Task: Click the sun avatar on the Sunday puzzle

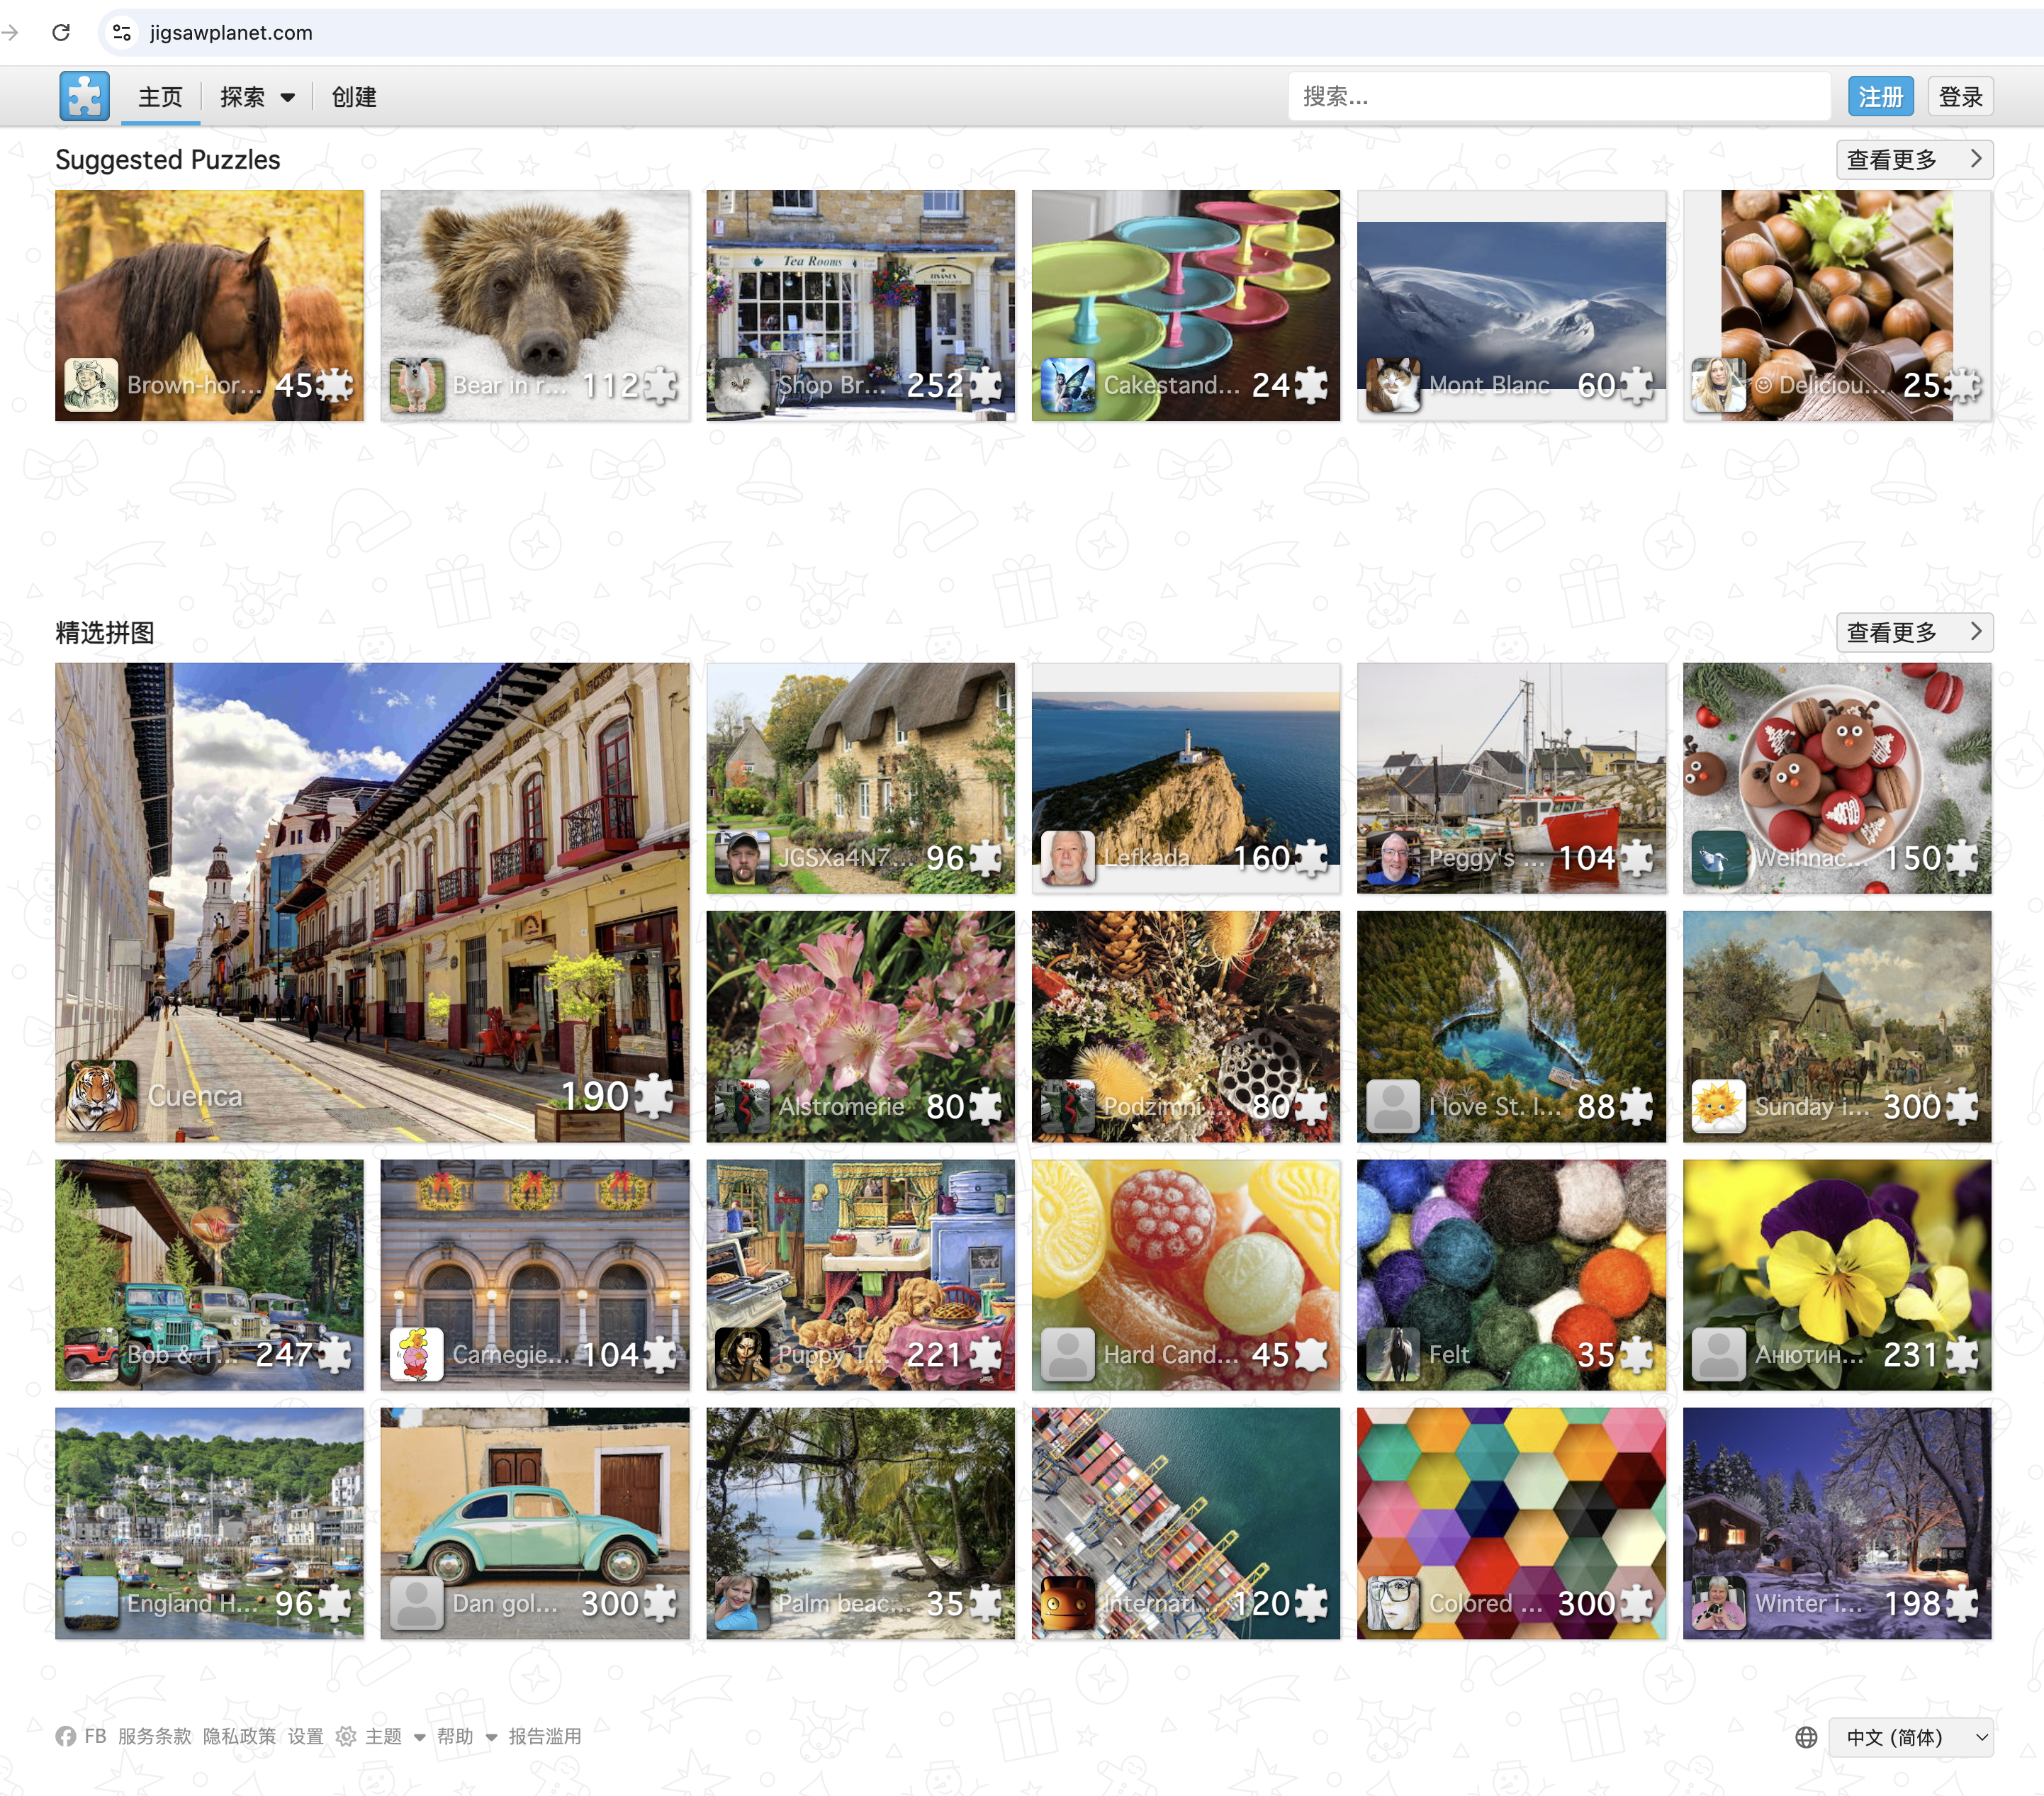Action: point(1718,1106)
